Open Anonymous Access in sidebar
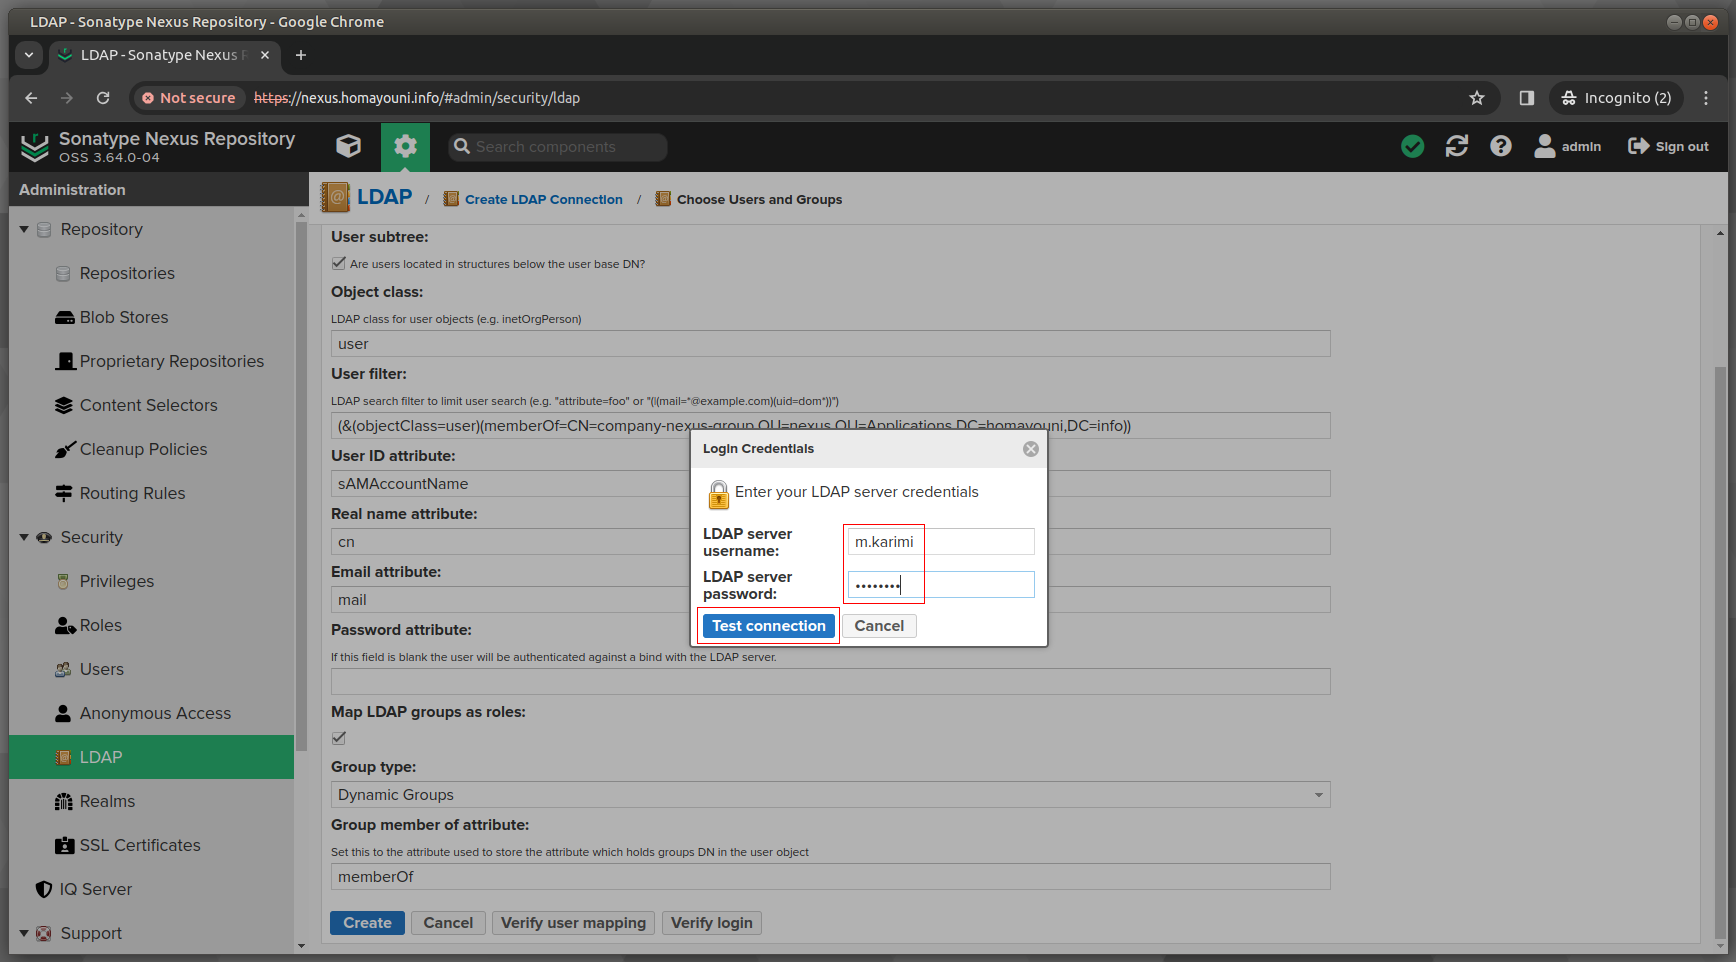 [155, 713]
